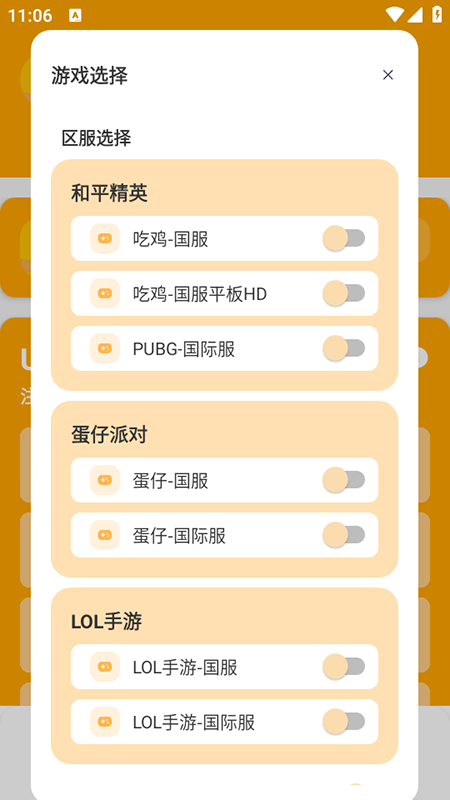Tap gamepad icon beside PUBG-国际服
Image resolution: width=450 pixels, height=800 pixels.
(x=105, y=348)
